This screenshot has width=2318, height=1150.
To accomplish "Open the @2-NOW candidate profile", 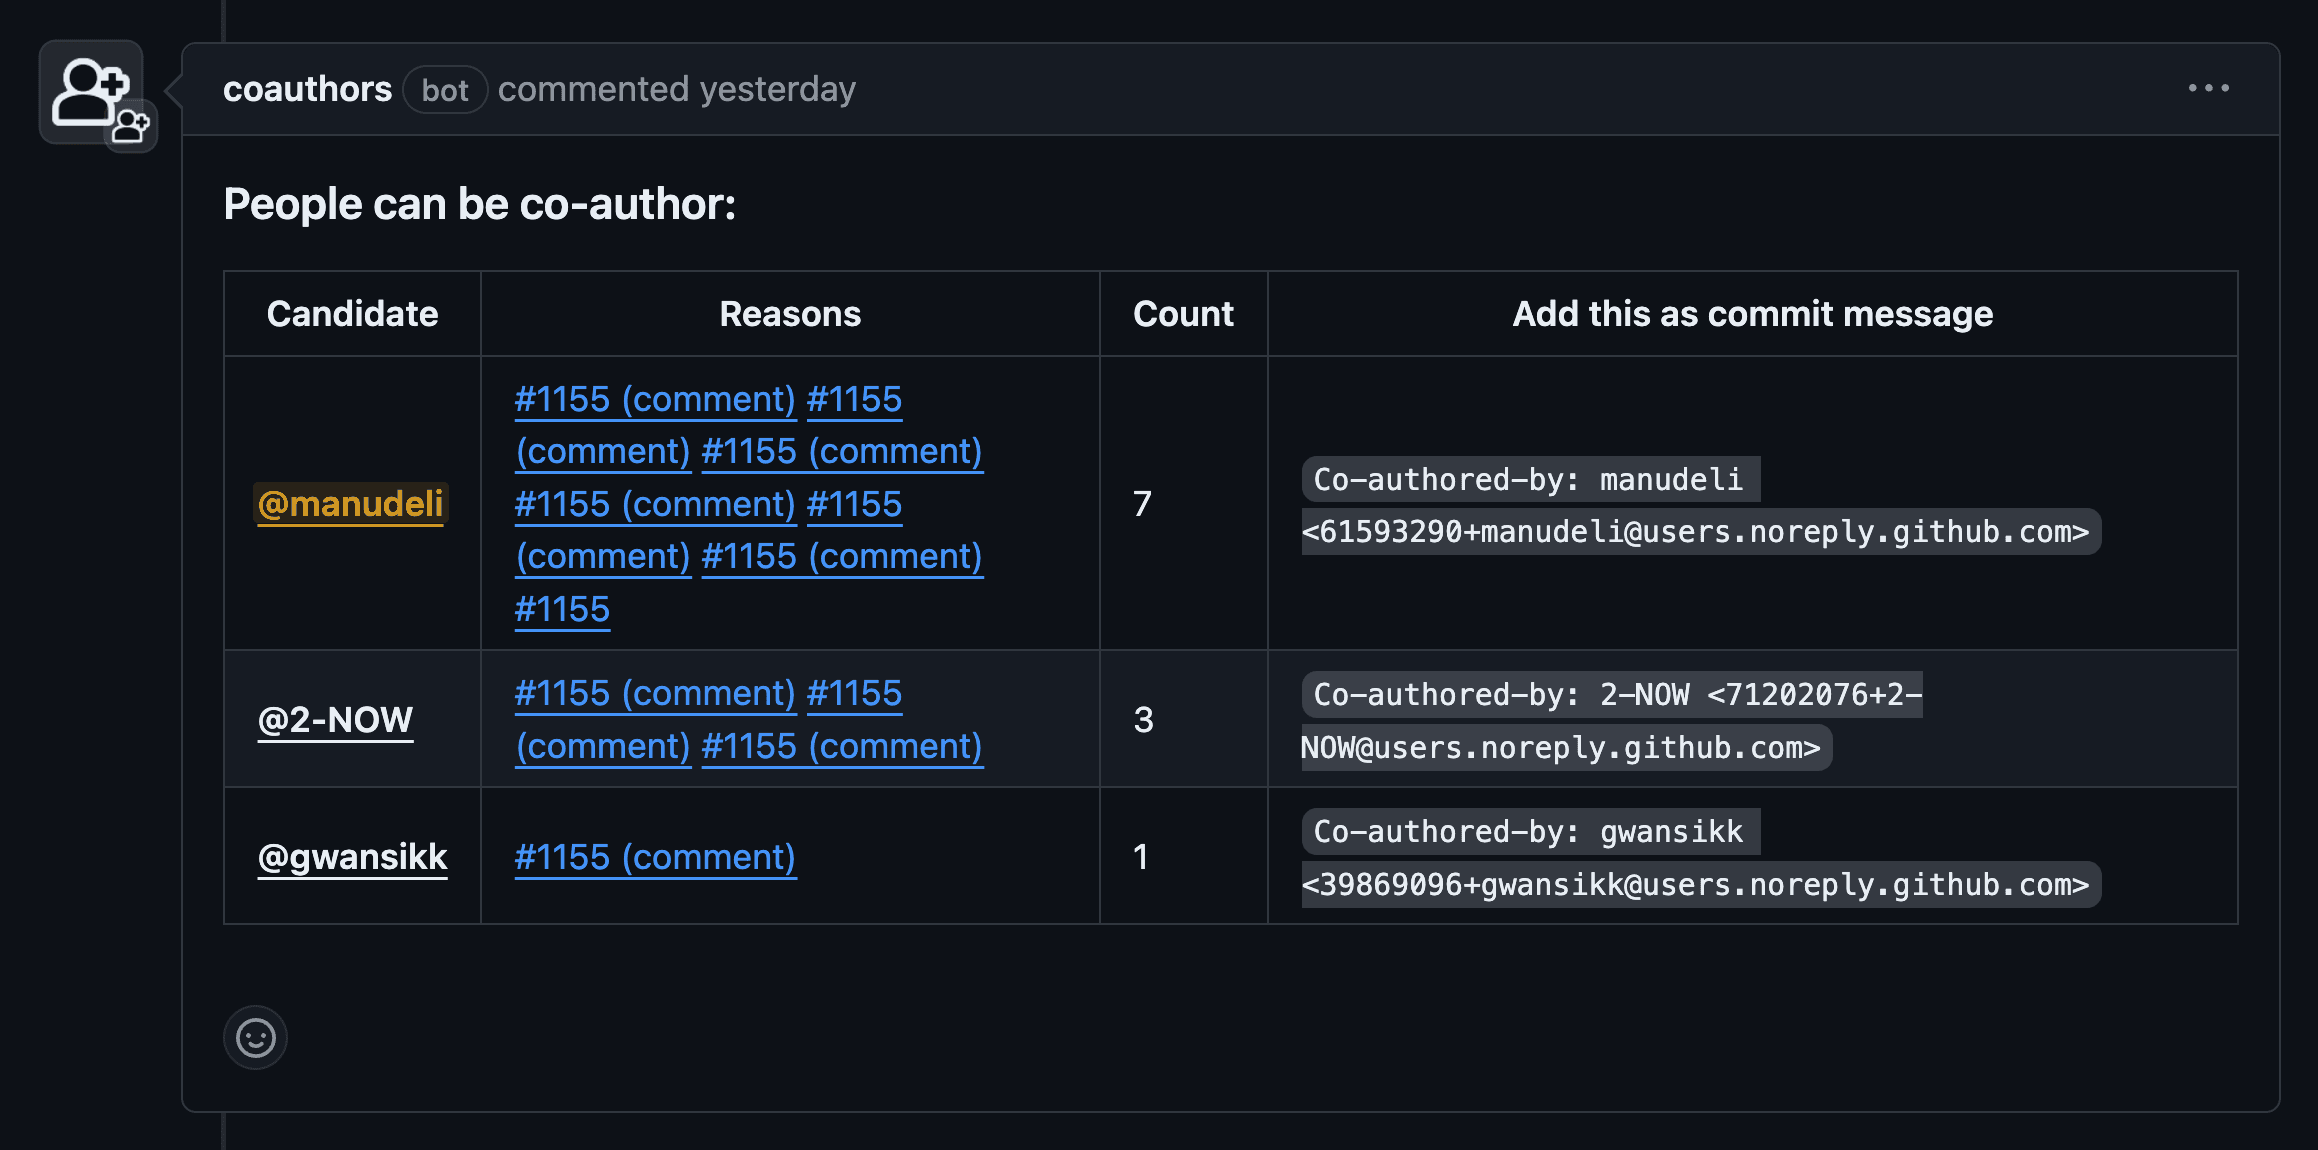I will (335, 720).
